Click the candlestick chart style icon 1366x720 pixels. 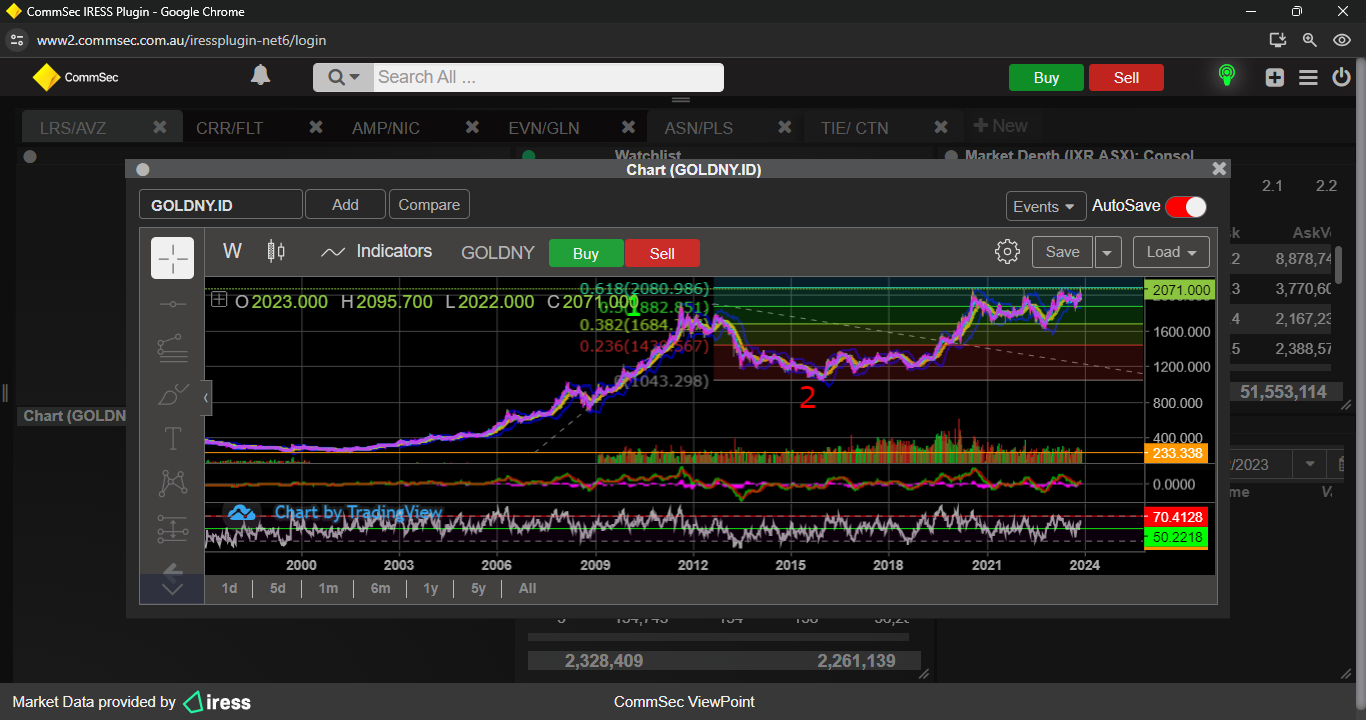[x=277, y=251]
